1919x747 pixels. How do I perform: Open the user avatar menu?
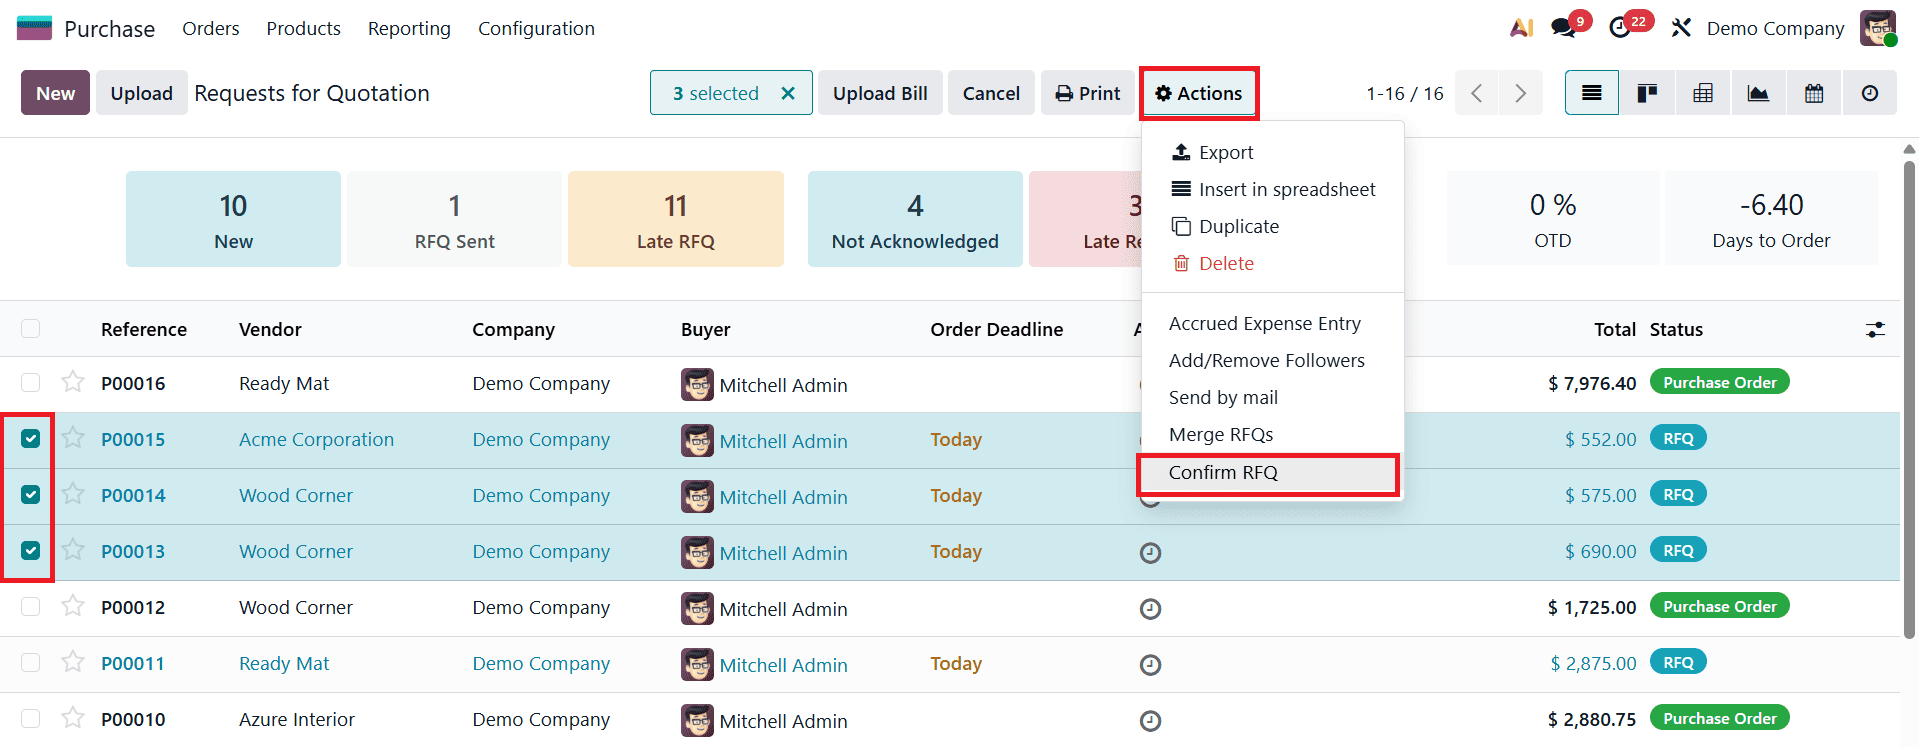coord(1878,28)
